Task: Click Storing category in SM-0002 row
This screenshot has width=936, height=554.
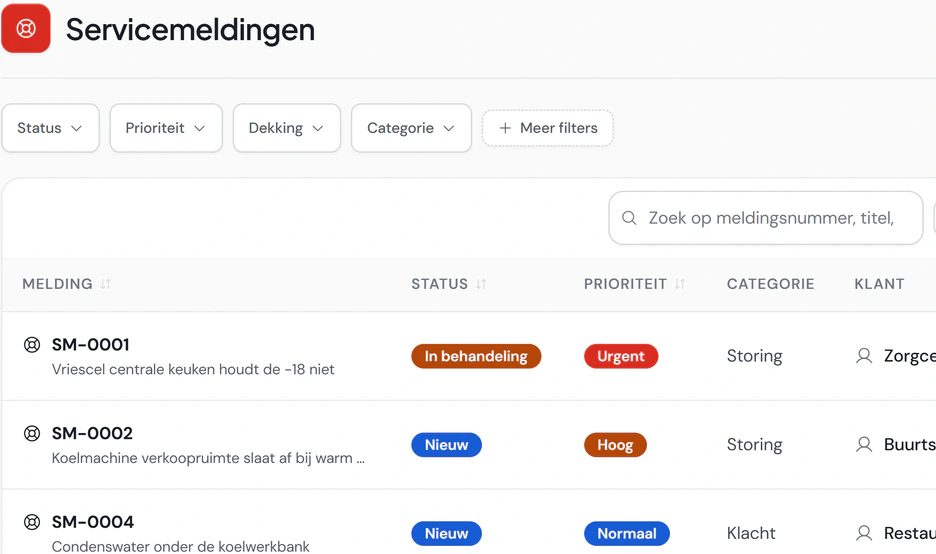Action: point(754,444)
